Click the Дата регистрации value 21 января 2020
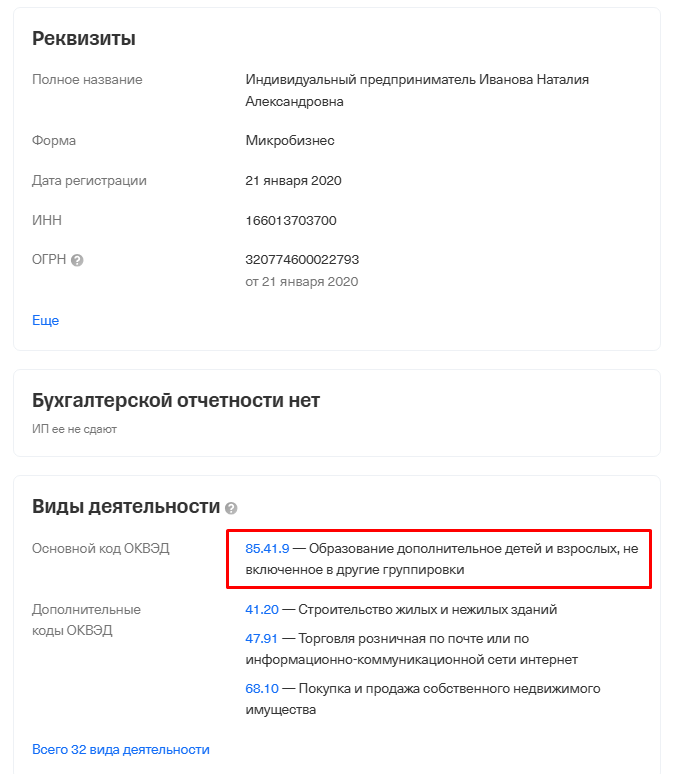This screenshot has width=673, height=774. [294, 181]
